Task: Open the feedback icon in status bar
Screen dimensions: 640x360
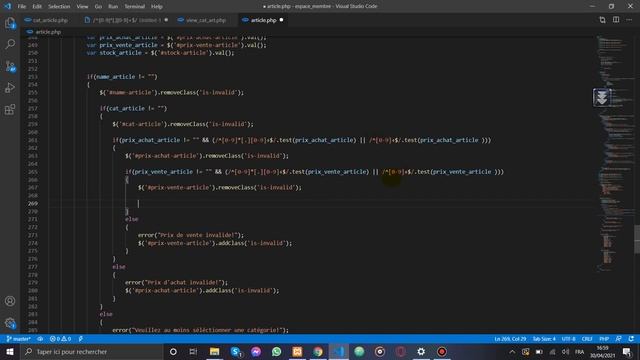Action: click(618, 339)
